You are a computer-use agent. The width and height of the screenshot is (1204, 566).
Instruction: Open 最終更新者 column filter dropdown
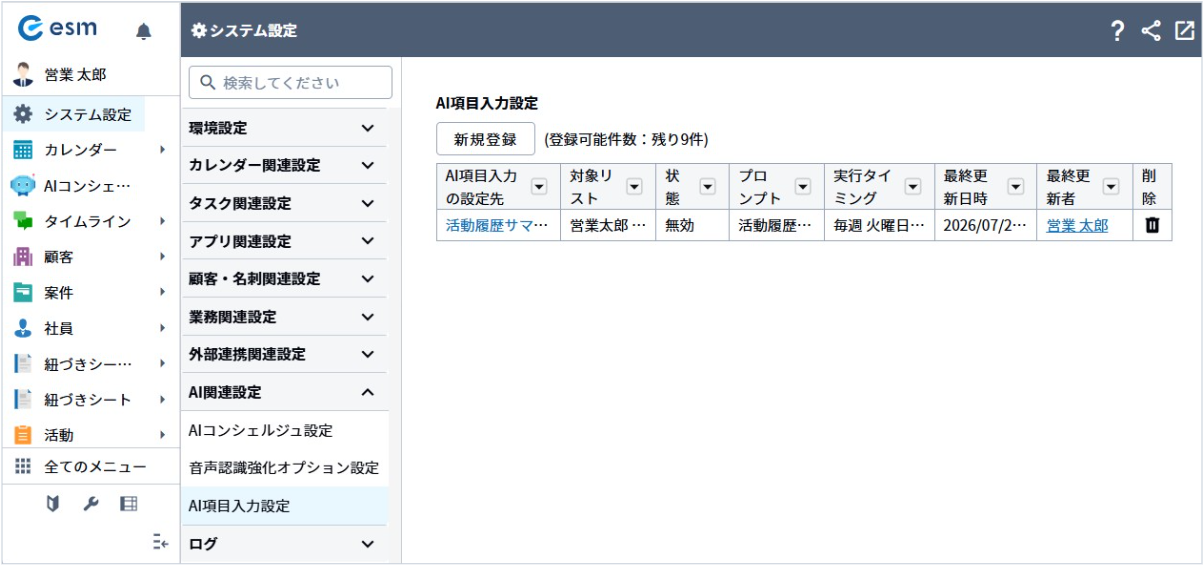click(1110, 186)
